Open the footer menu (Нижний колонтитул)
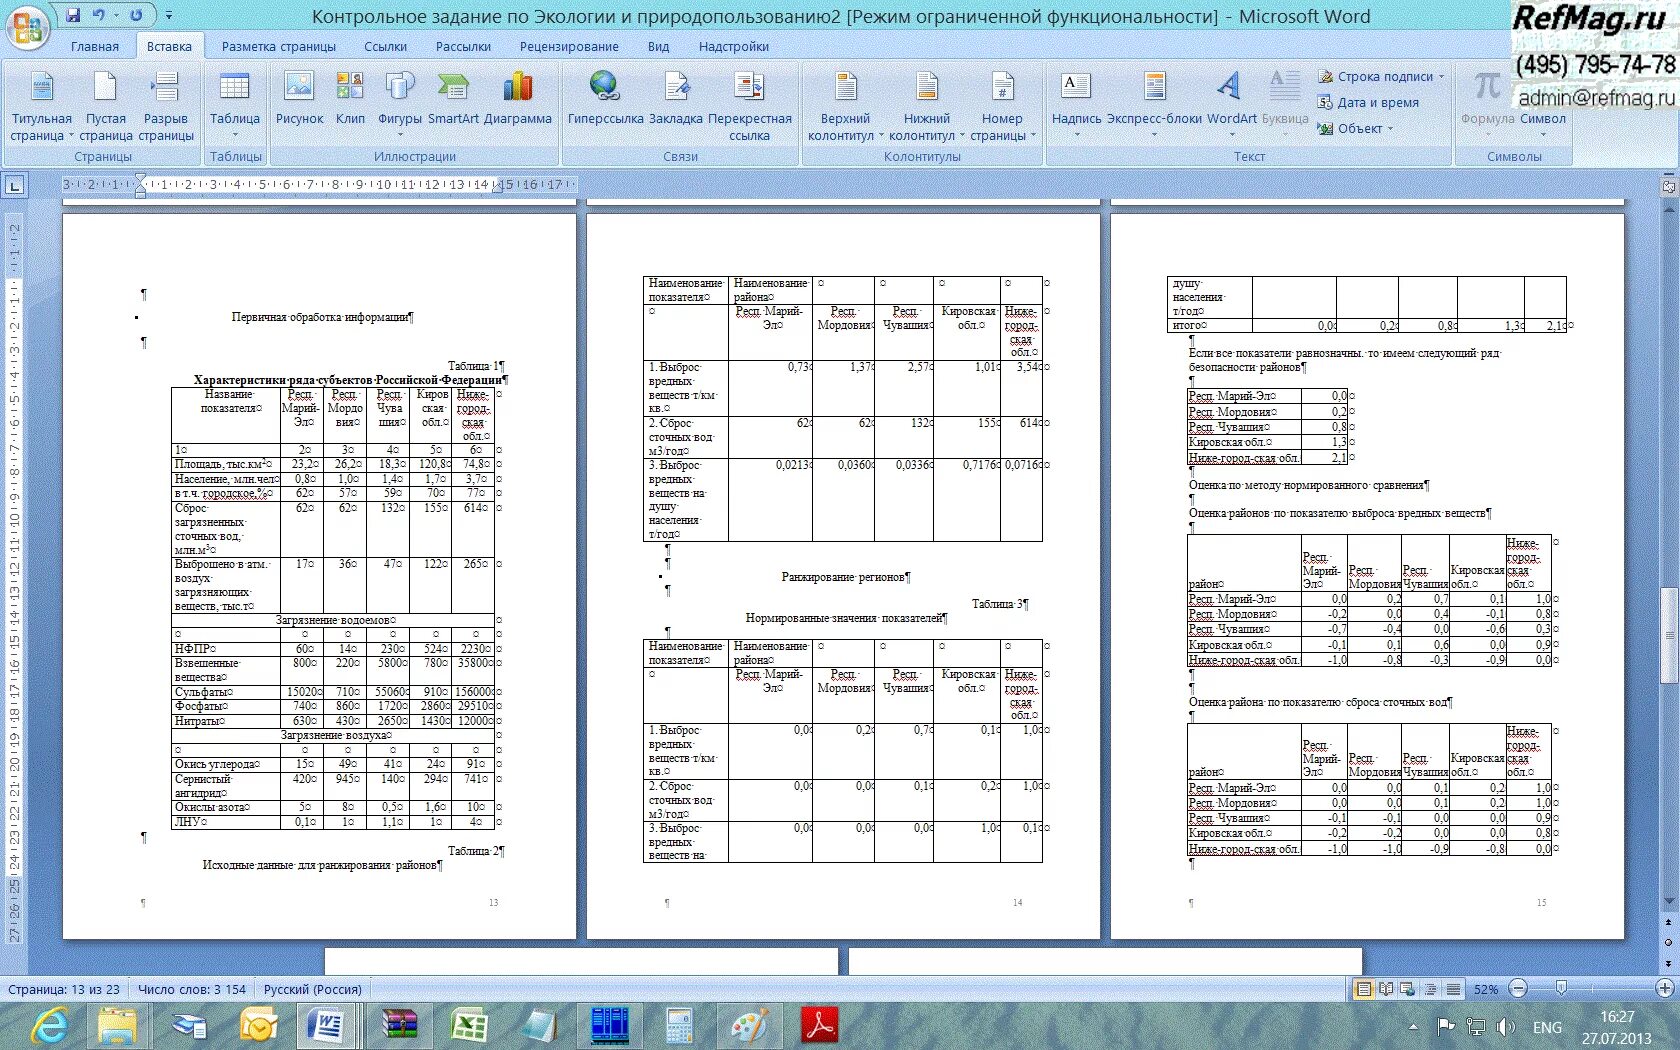Viewport: 1680px width, 1050px height. [927, 106]
